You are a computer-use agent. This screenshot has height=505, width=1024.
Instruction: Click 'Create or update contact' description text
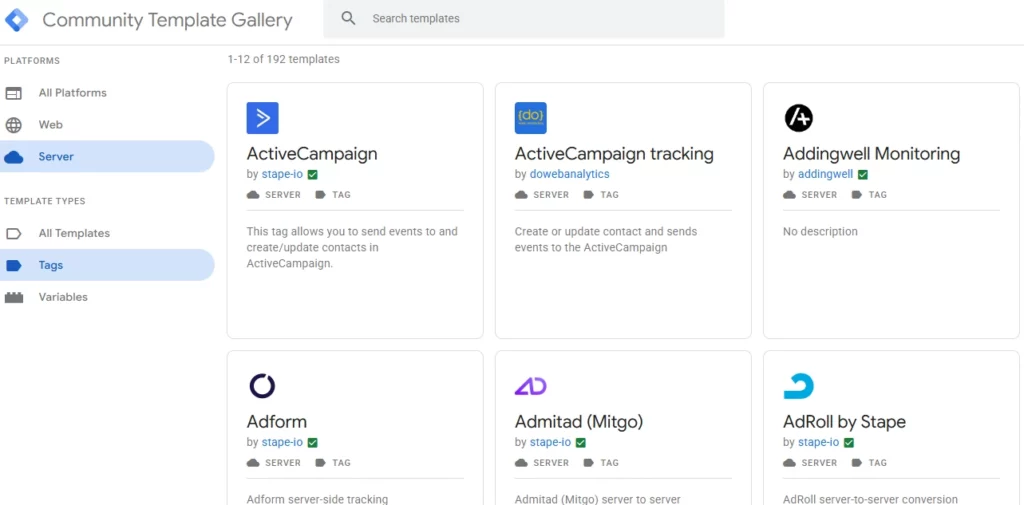pyautogui.click(x=606, y=240)
